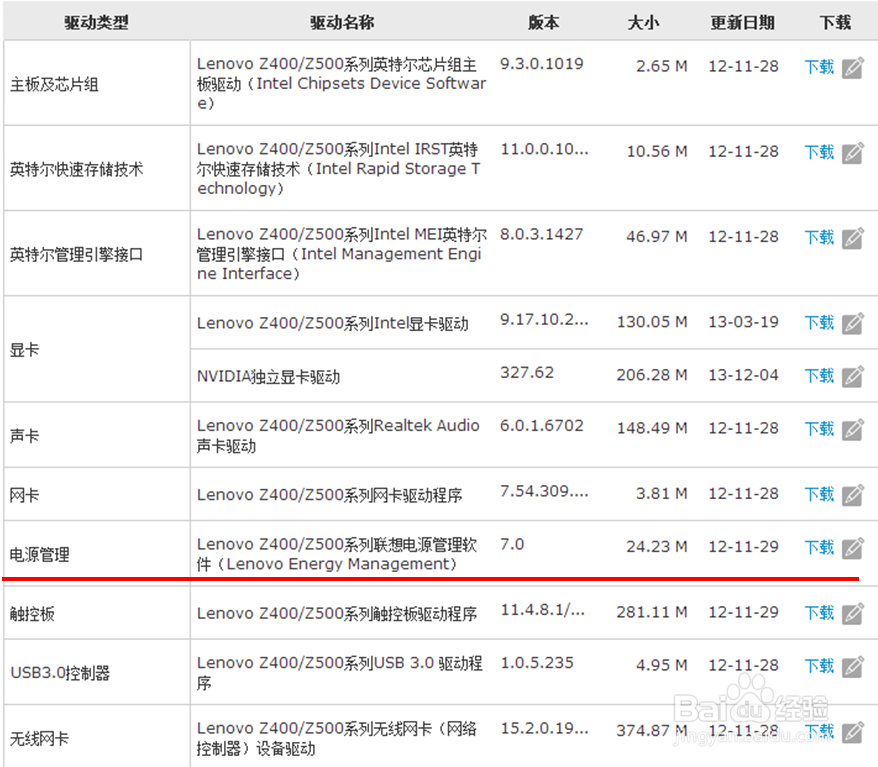Click version 6.0.1.6702
The width and height of the screenshot is (878, 767).
point(541,425)
